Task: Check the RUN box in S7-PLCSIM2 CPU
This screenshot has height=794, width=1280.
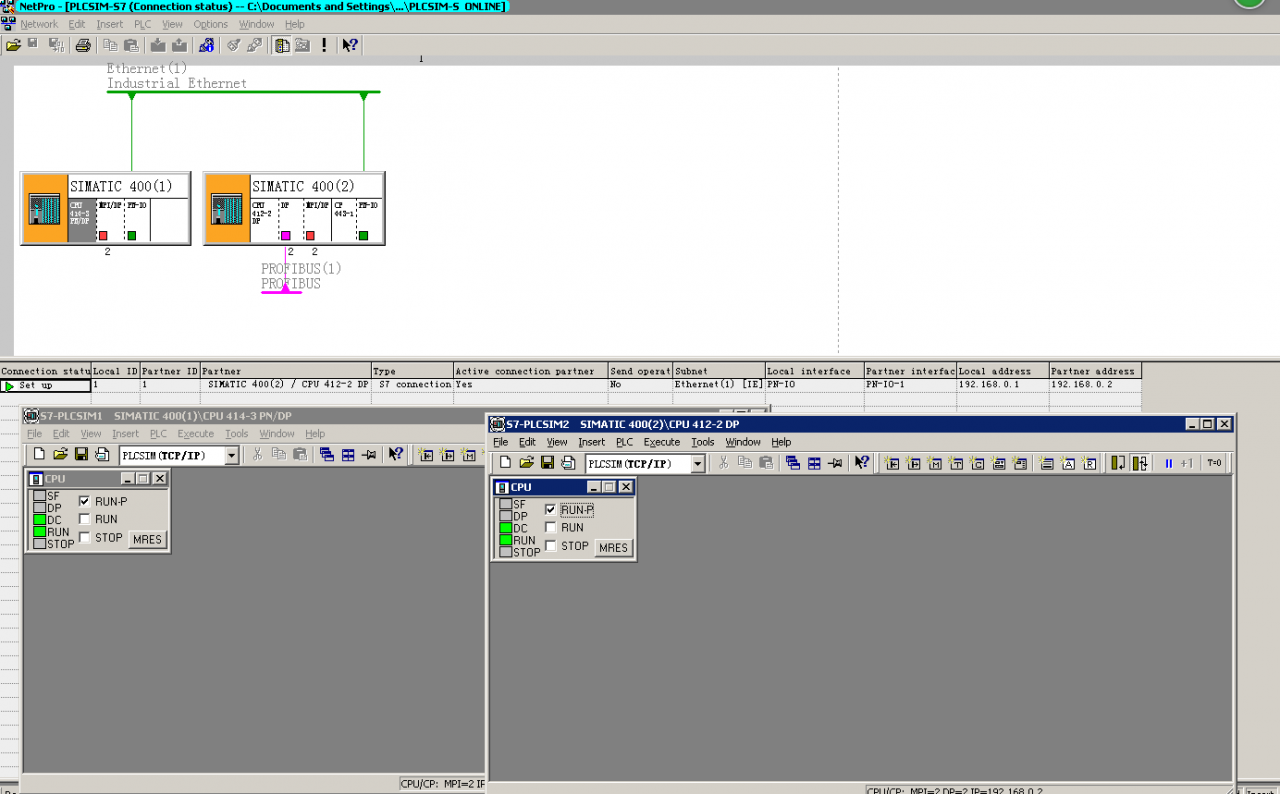Action: click(551, 527)
